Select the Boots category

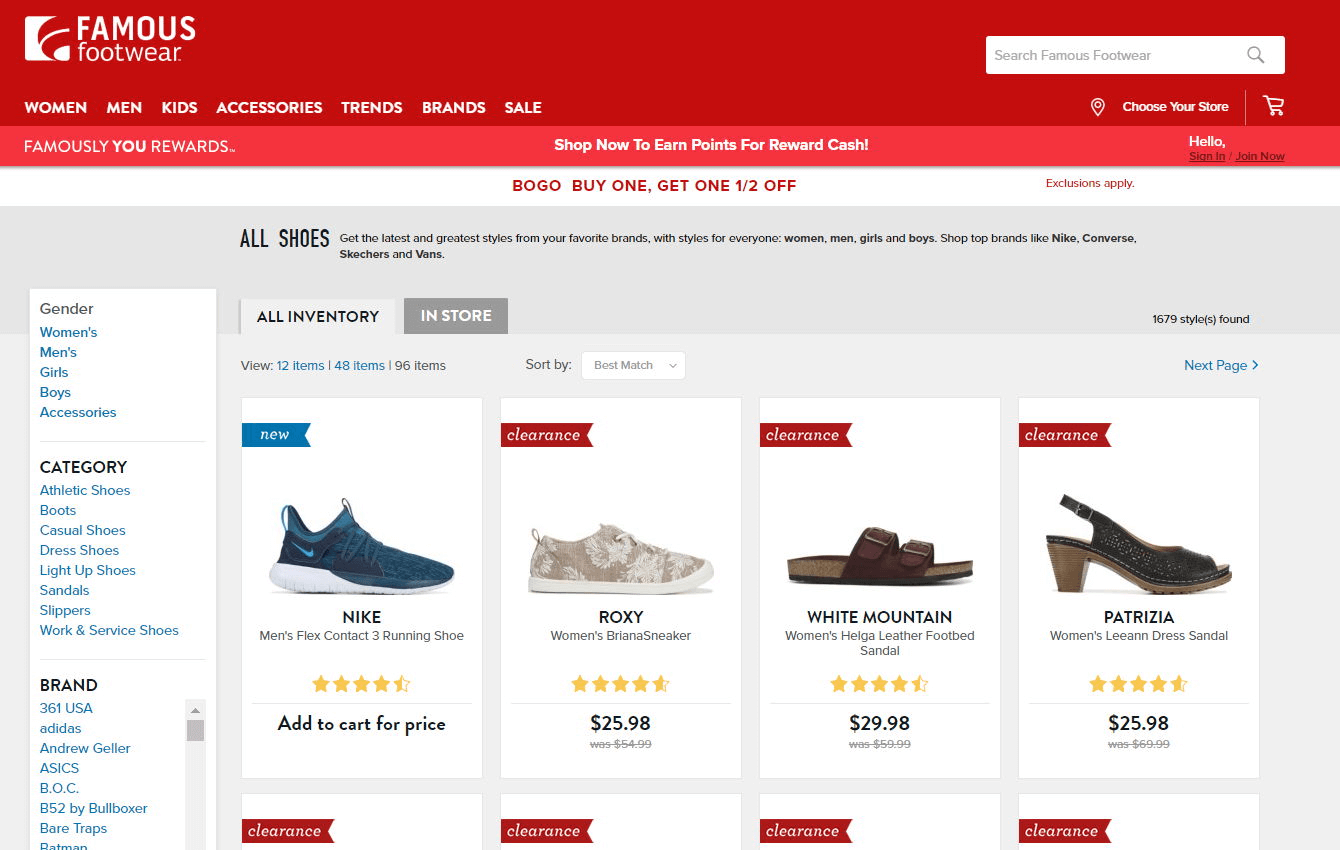(58, 510)
